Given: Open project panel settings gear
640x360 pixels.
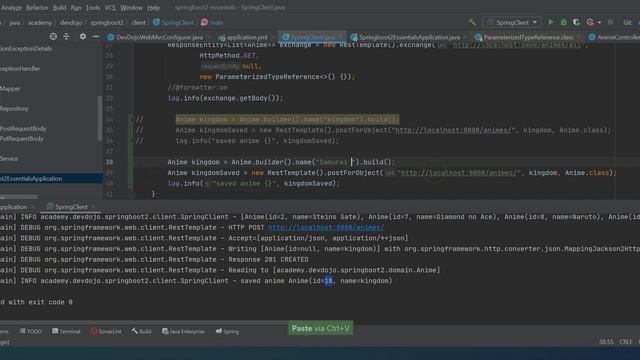Looking at the screenshot, I should [82, 36].
